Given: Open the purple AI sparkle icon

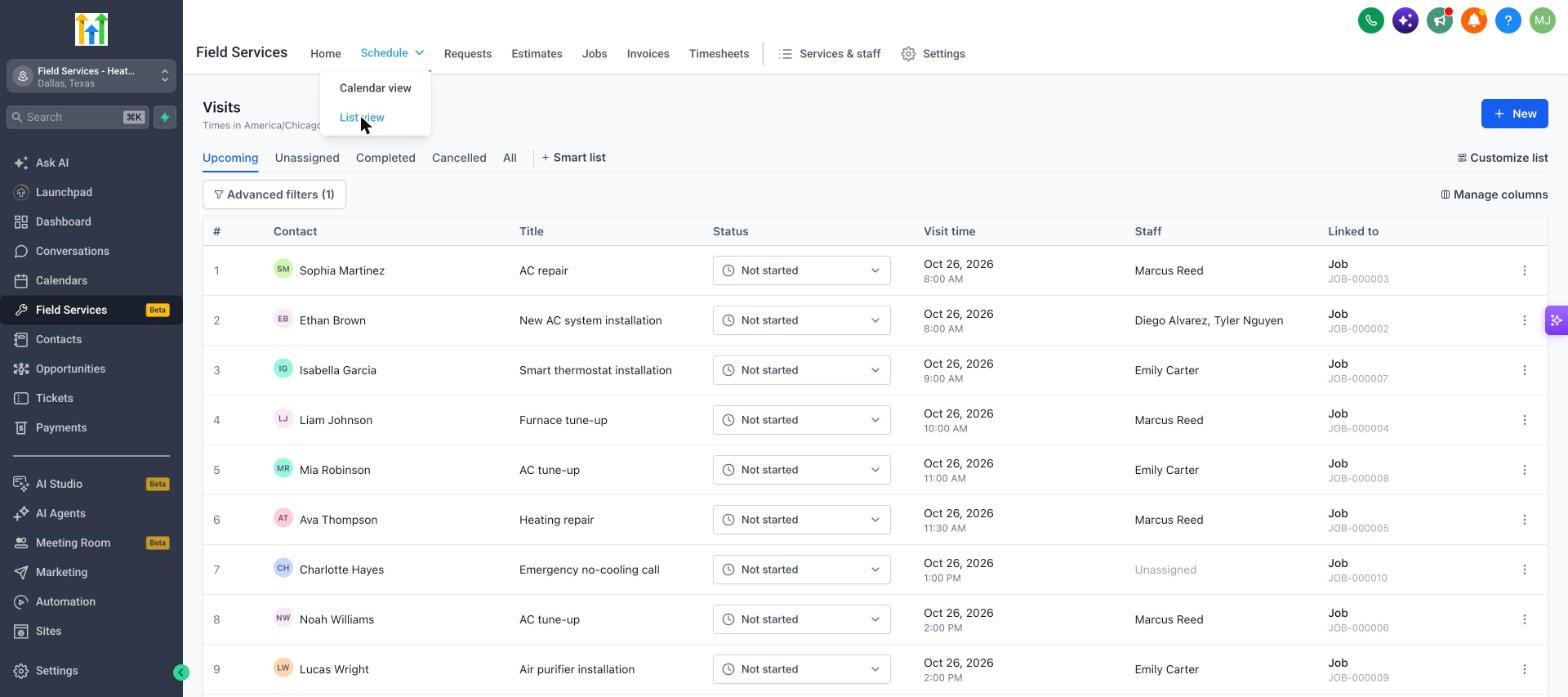Looking at the screenshot, I should click(x=1405, y=20).
